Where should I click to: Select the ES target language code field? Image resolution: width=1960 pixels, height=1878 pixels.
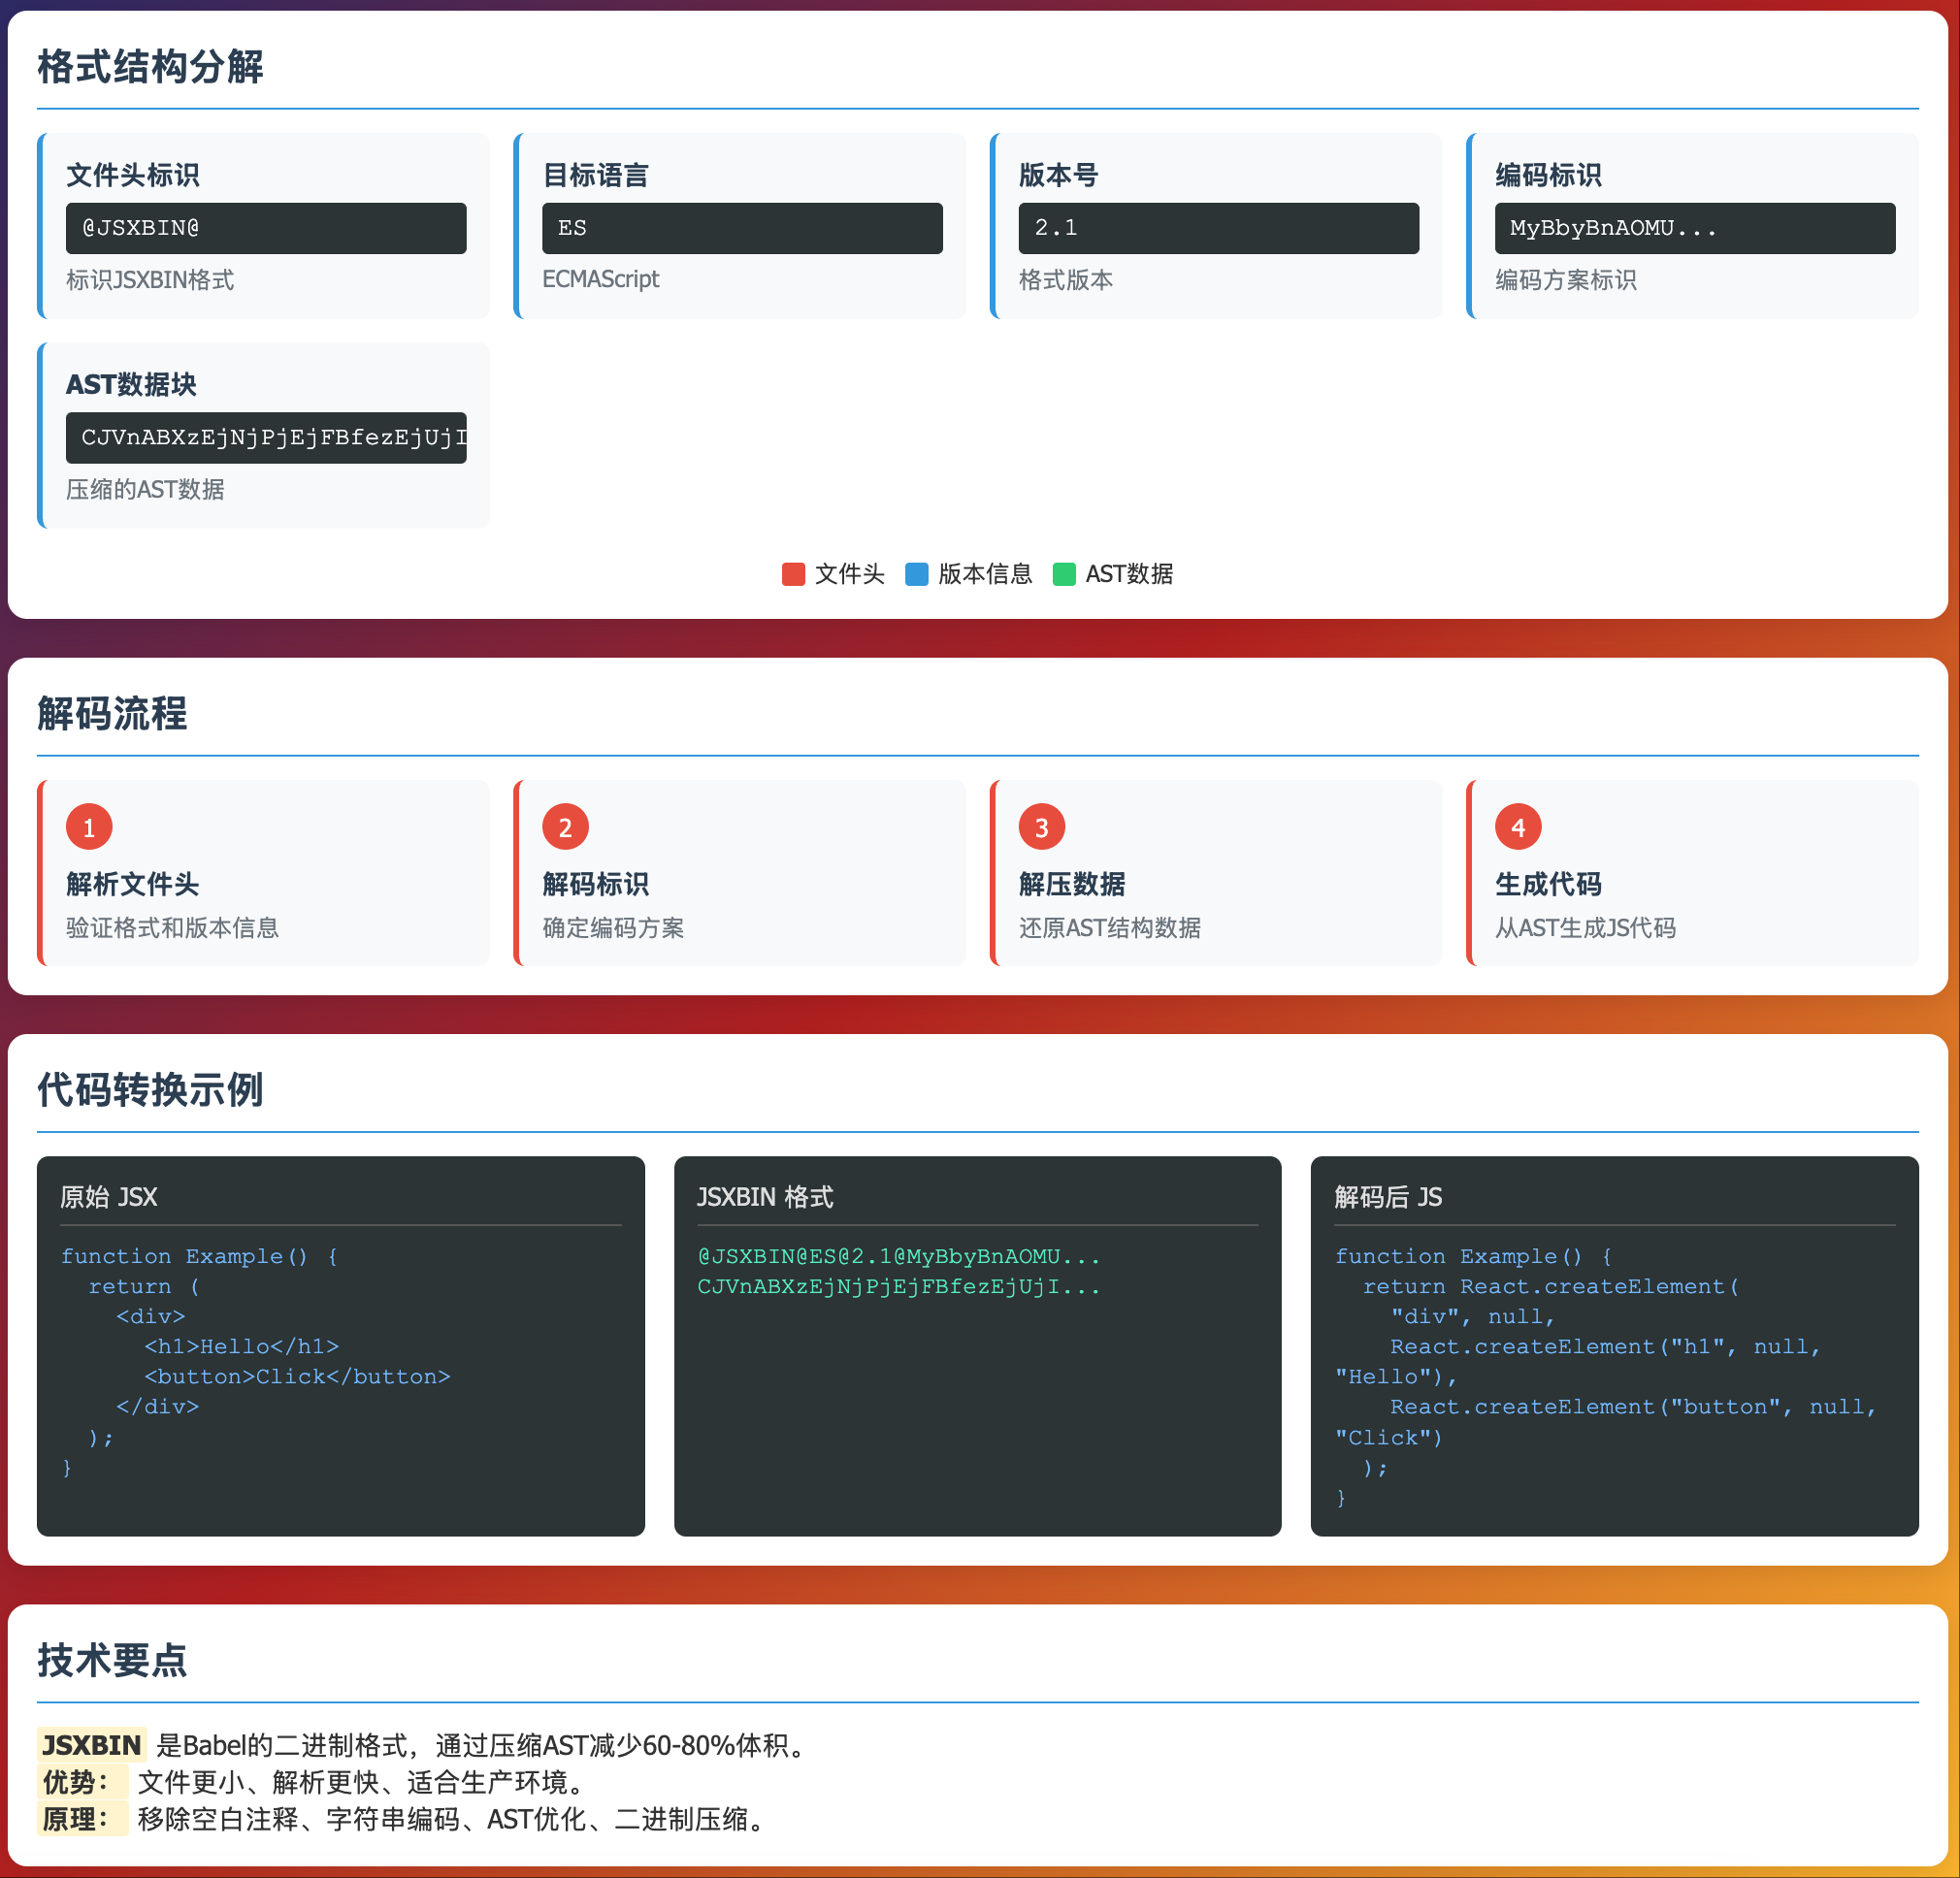pyautogui.click(x=742, y=228)
